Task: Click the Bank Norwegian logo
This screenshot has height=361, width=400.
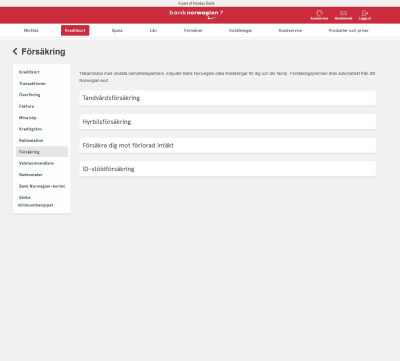Action: coord(196,14)
